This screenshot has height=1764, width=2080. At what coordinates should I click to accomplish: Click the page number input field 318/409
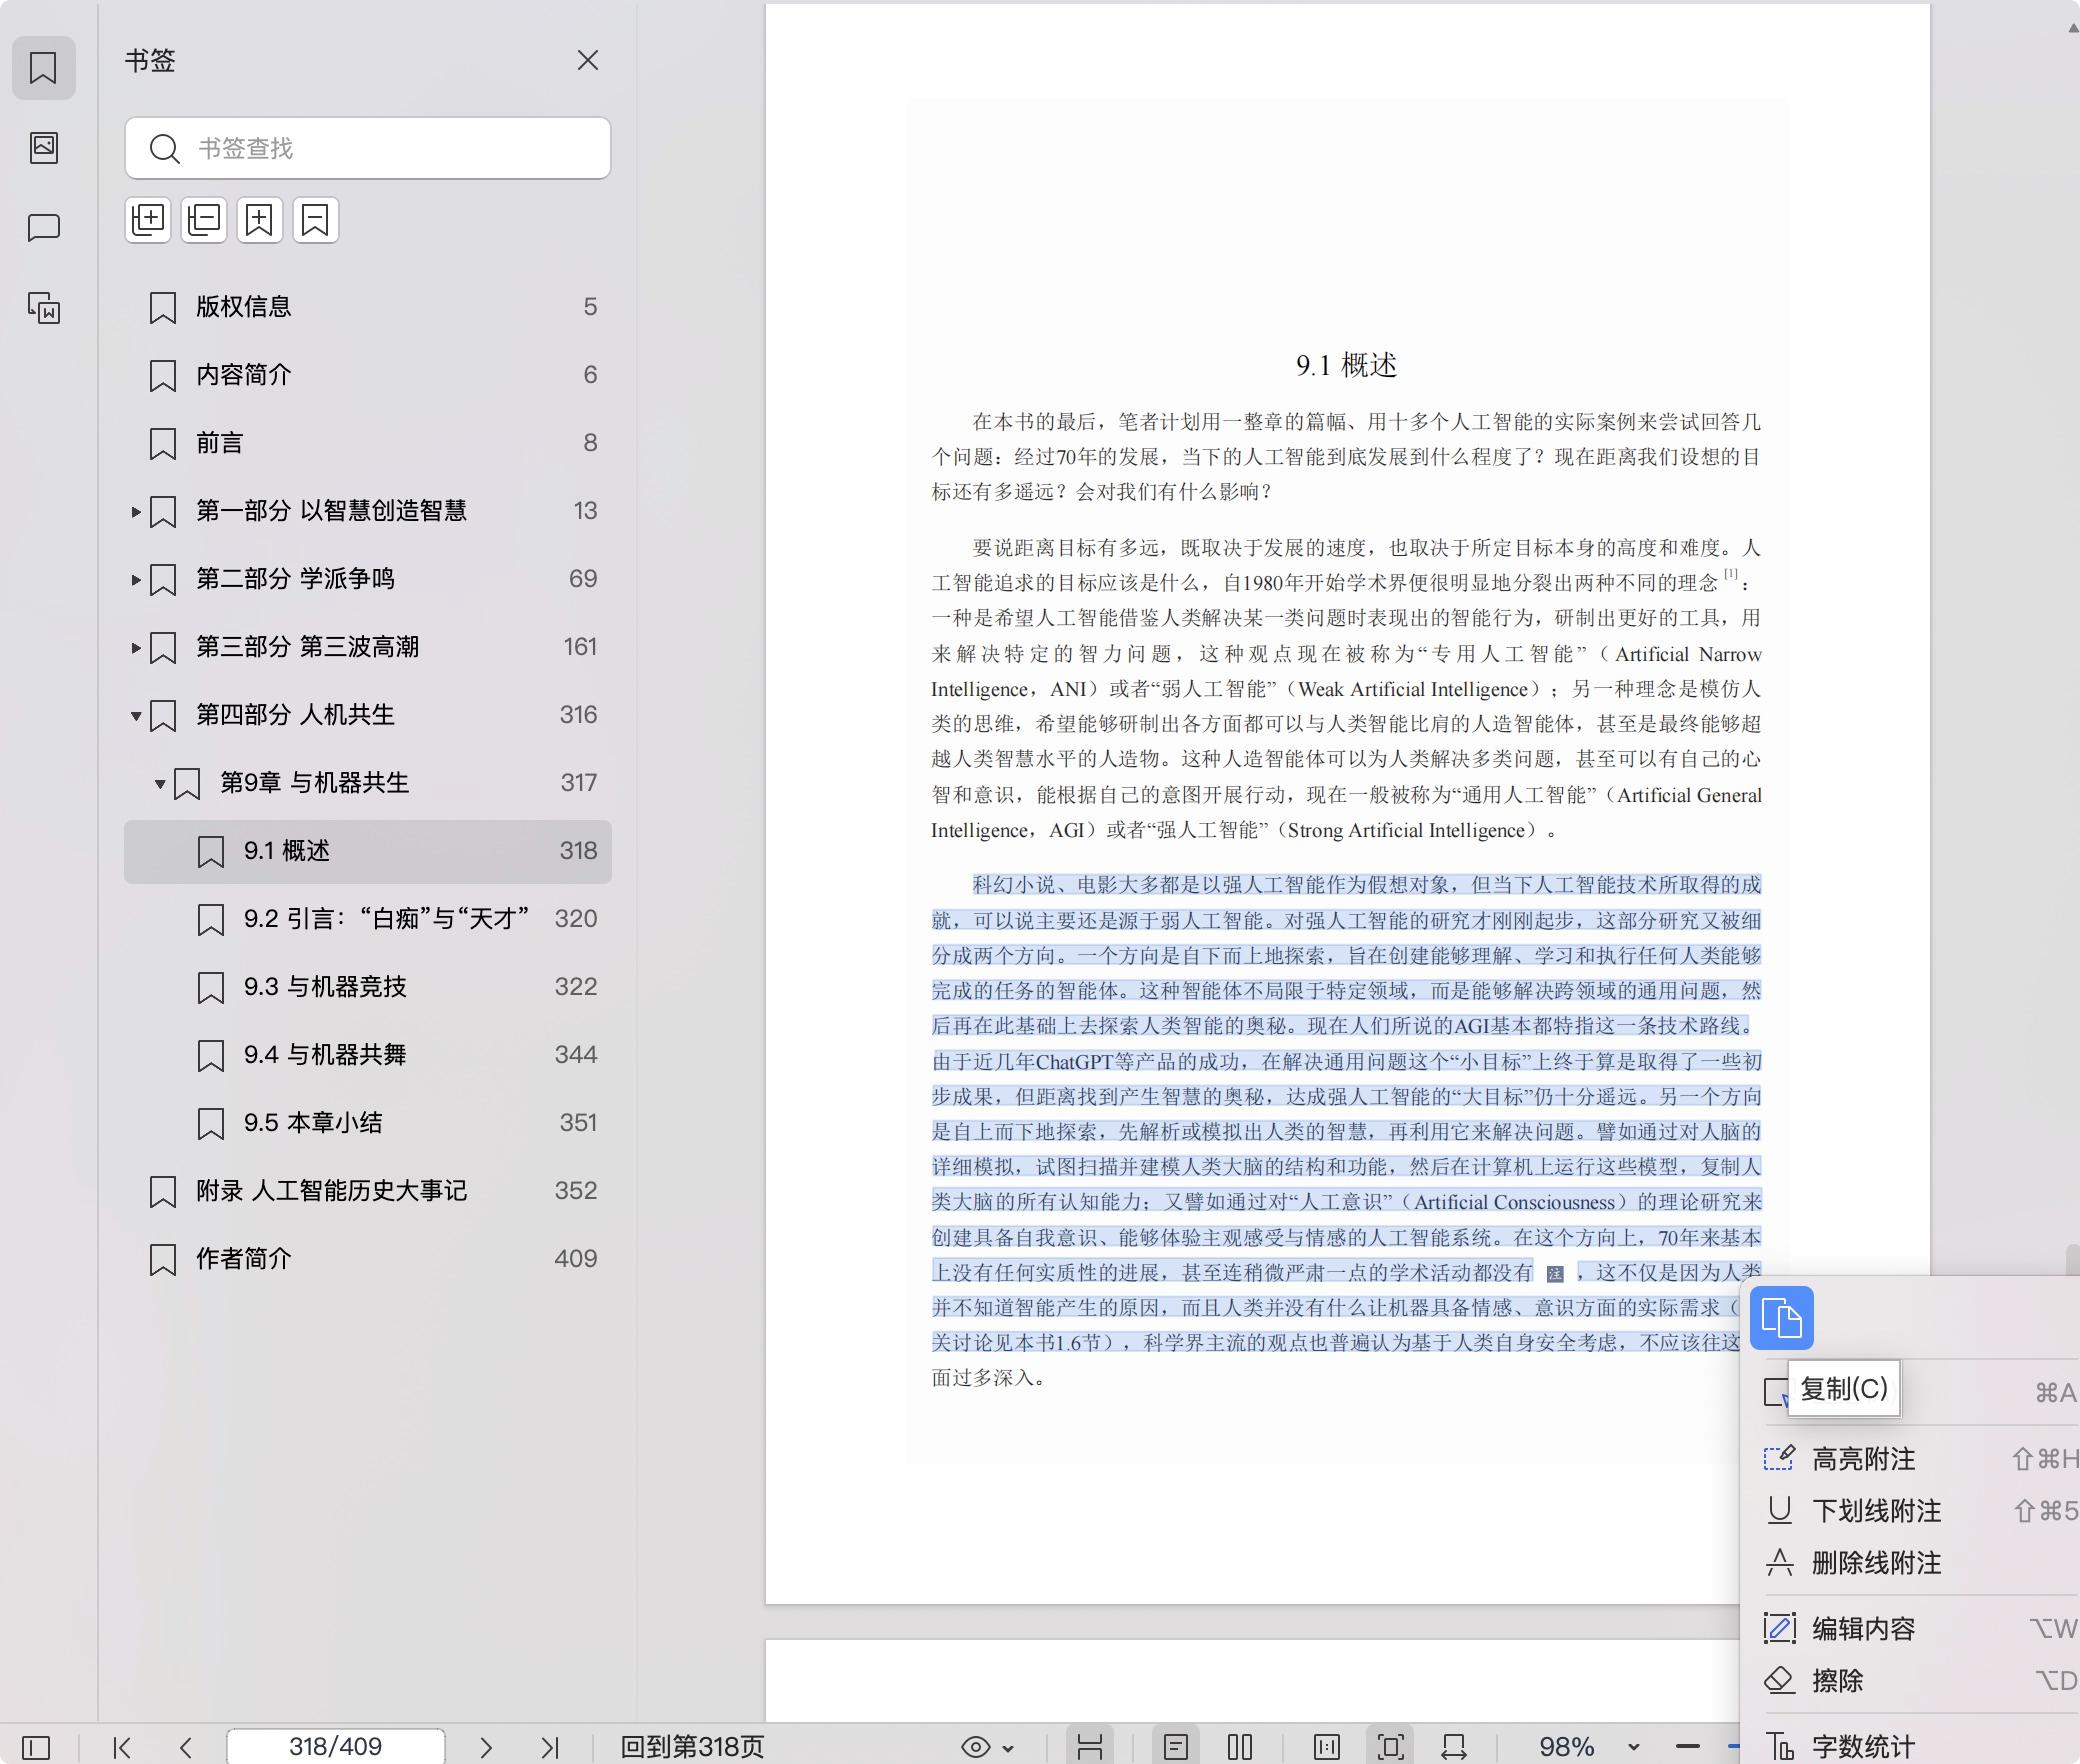(335, 1747)
